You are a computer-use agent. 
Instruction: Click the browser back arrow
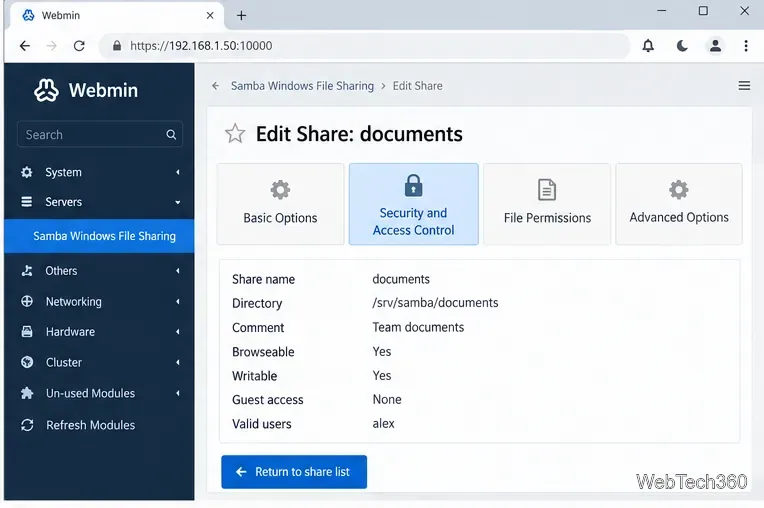click(x=25, y=46)
